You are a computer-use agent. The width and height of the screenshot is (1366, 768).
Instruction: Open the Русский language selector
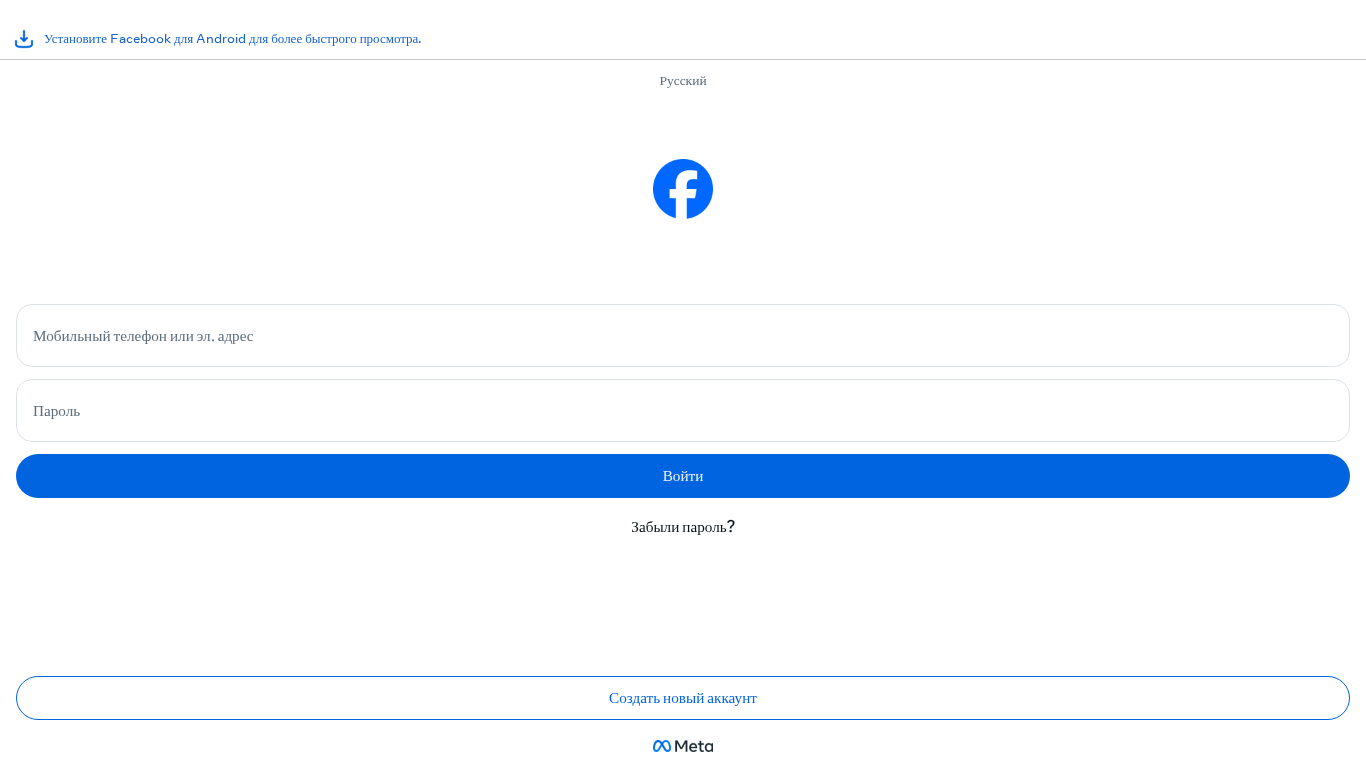point(683,81)
